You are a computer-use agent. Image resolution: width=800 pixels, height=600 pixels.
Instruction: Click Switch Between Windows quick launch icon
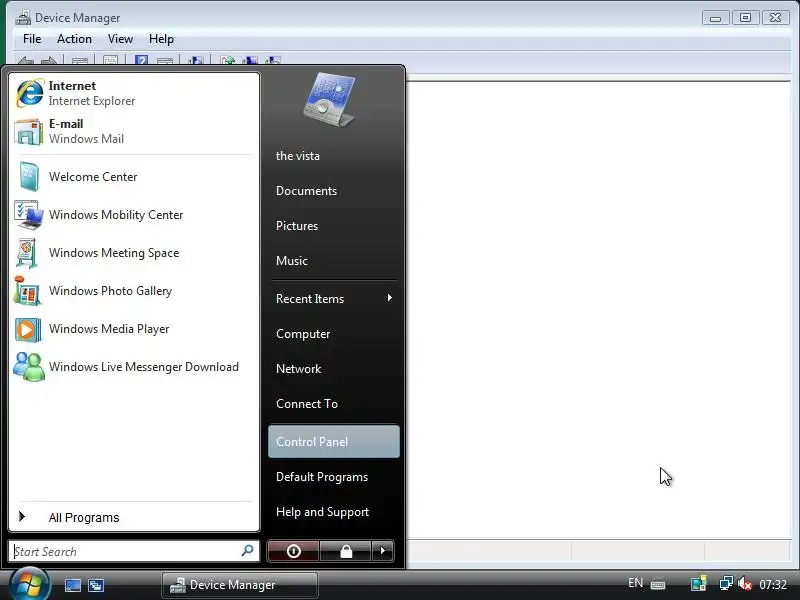point(96,585)
